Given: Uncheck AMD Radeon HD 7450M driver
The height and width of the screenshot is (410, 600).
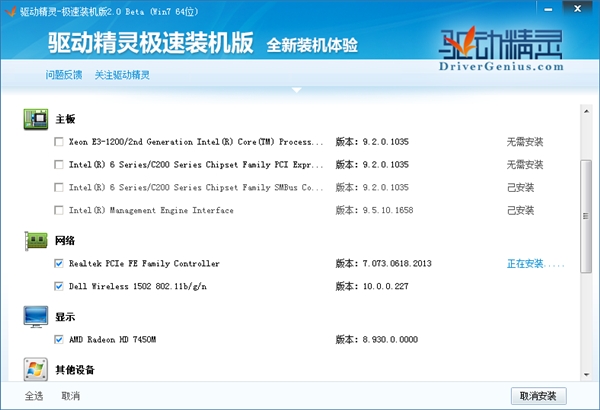Looking at the screenshot, I should click(x=59, y=340).
